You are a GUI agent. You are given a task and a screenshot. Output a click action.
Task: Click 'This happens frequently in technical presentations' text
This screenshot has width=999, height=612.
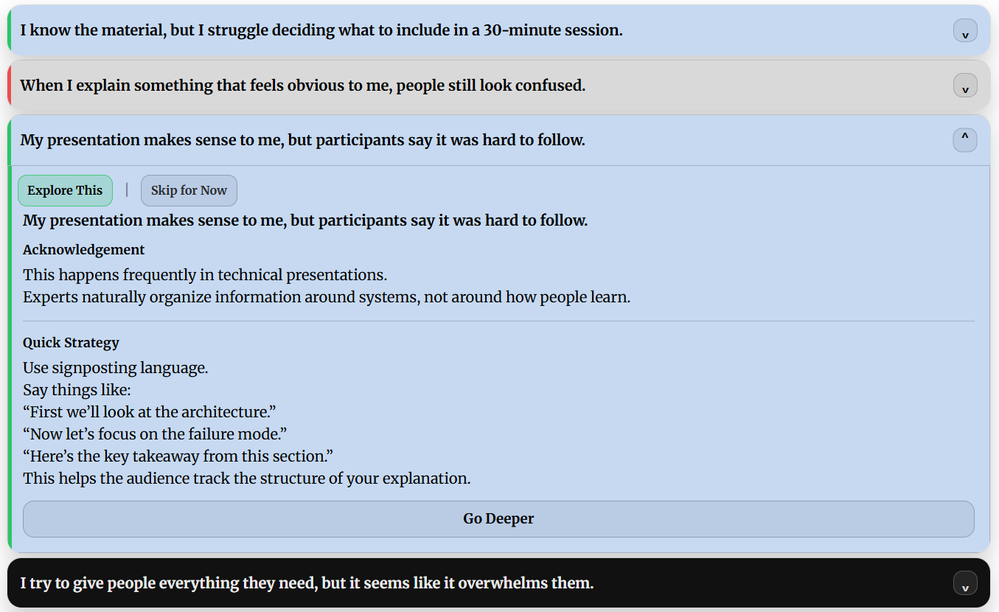205,275
